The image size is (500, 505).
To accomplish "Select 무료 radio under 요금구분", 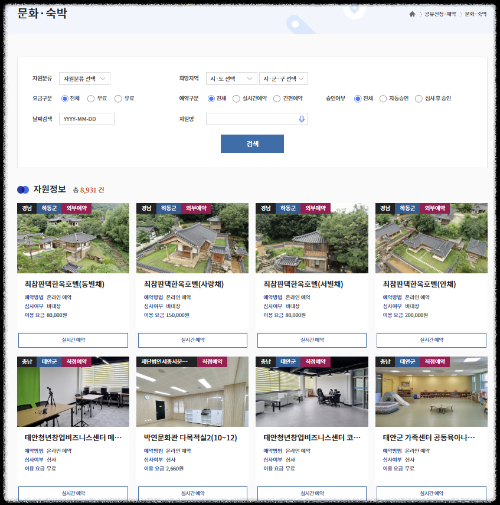I will pyautogui.click(x=91, y=99).
